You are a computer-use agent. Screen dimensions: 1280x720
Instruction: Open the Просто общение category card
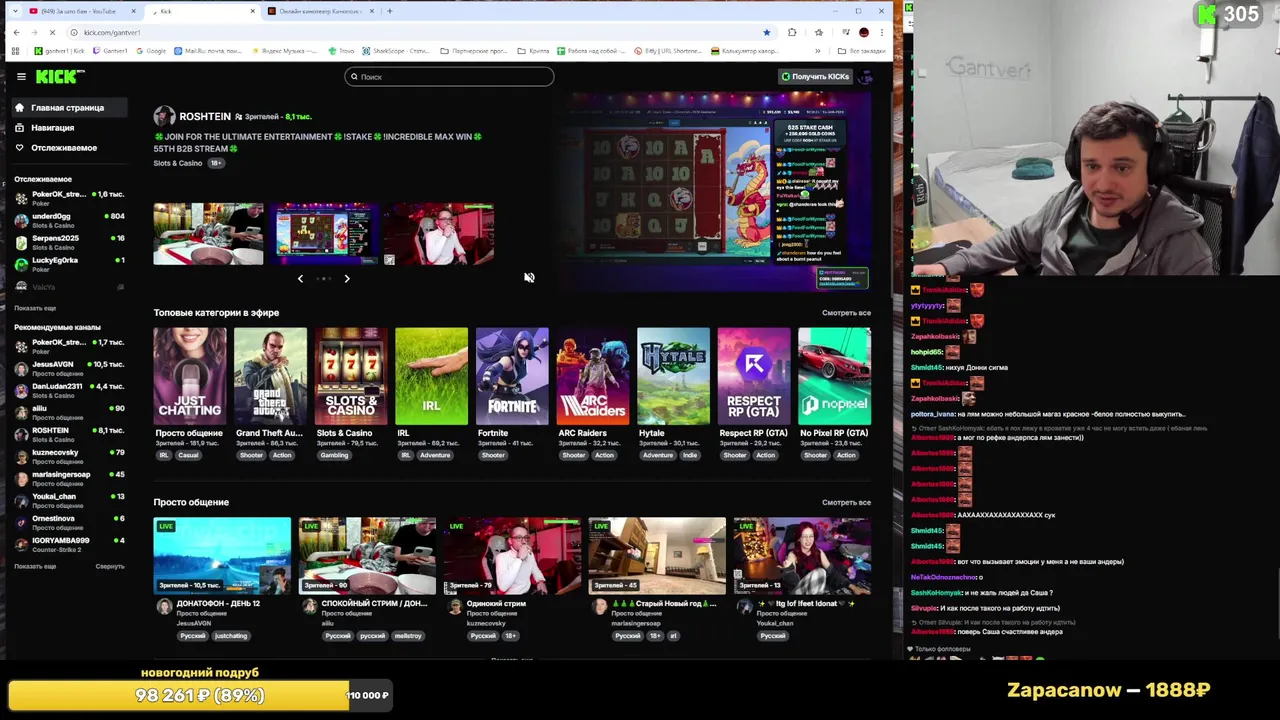point(190,377)
